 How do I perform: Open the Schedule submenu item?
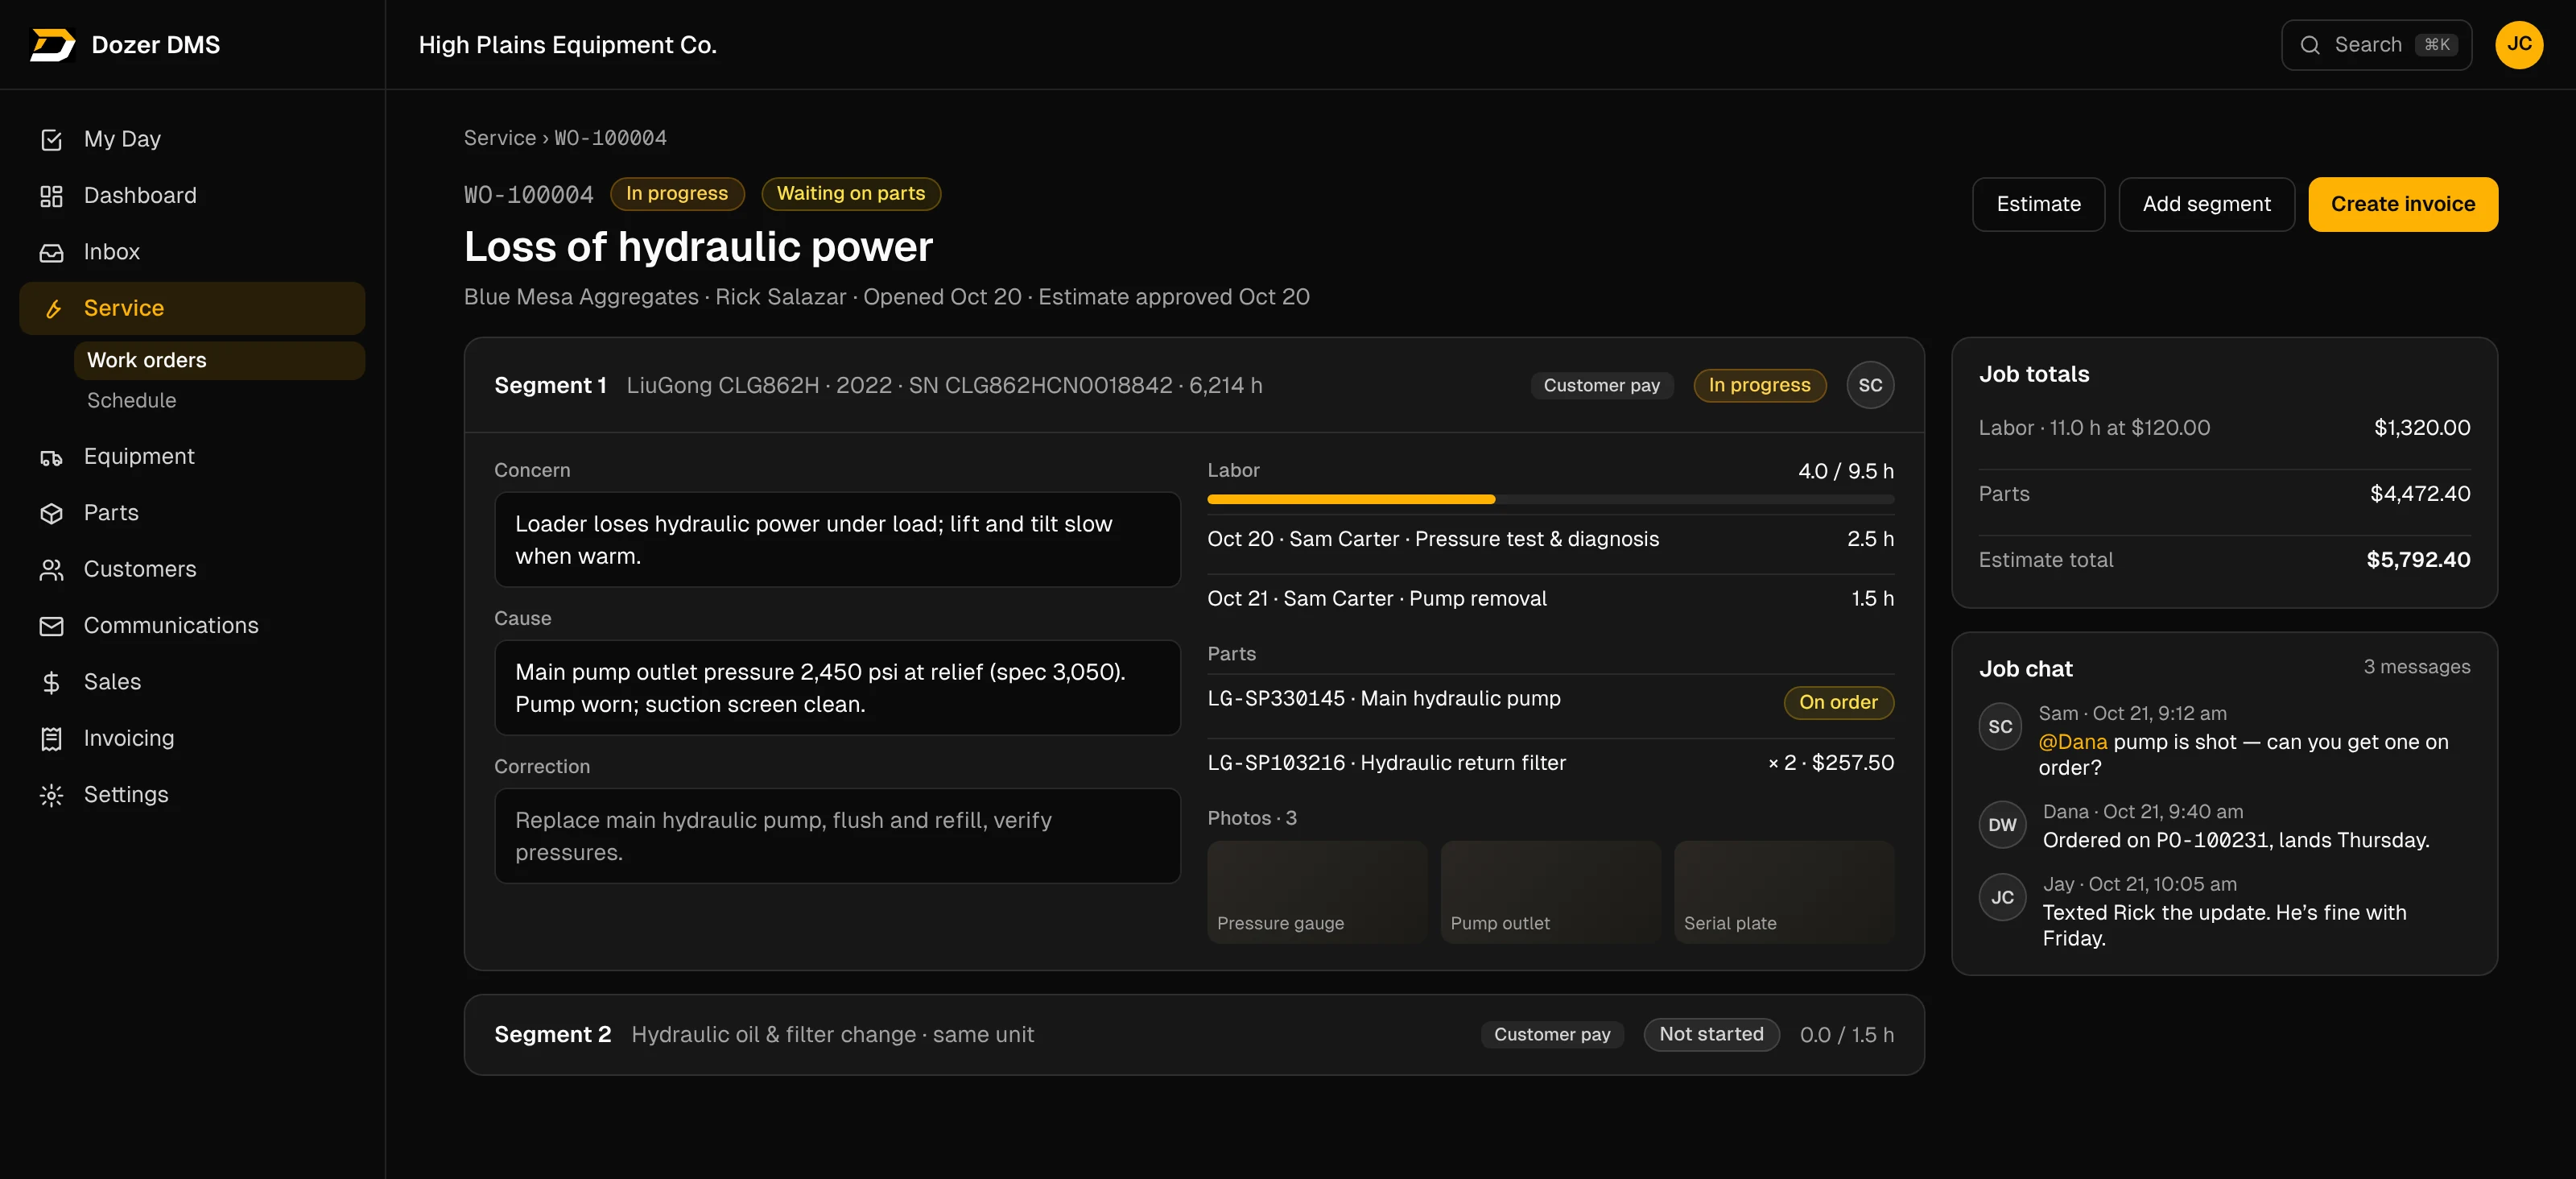tap(219, 401)
